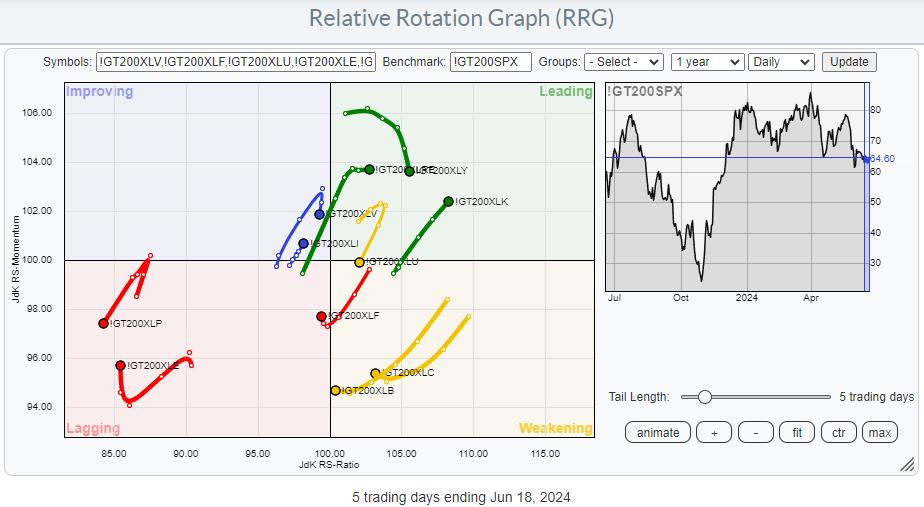
Task: Click the !GT200XLC yellow marker dot
Action: [x=376, y=374]
